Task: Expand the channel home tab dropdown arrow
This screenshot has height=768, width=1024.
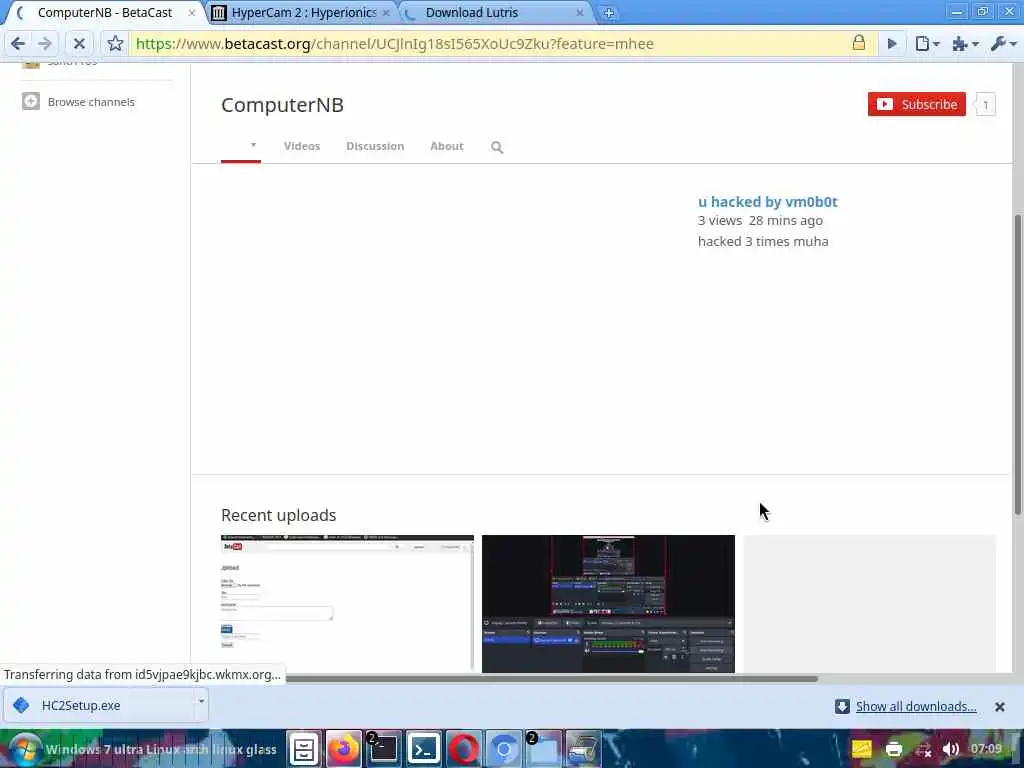Action: point(253,145)
